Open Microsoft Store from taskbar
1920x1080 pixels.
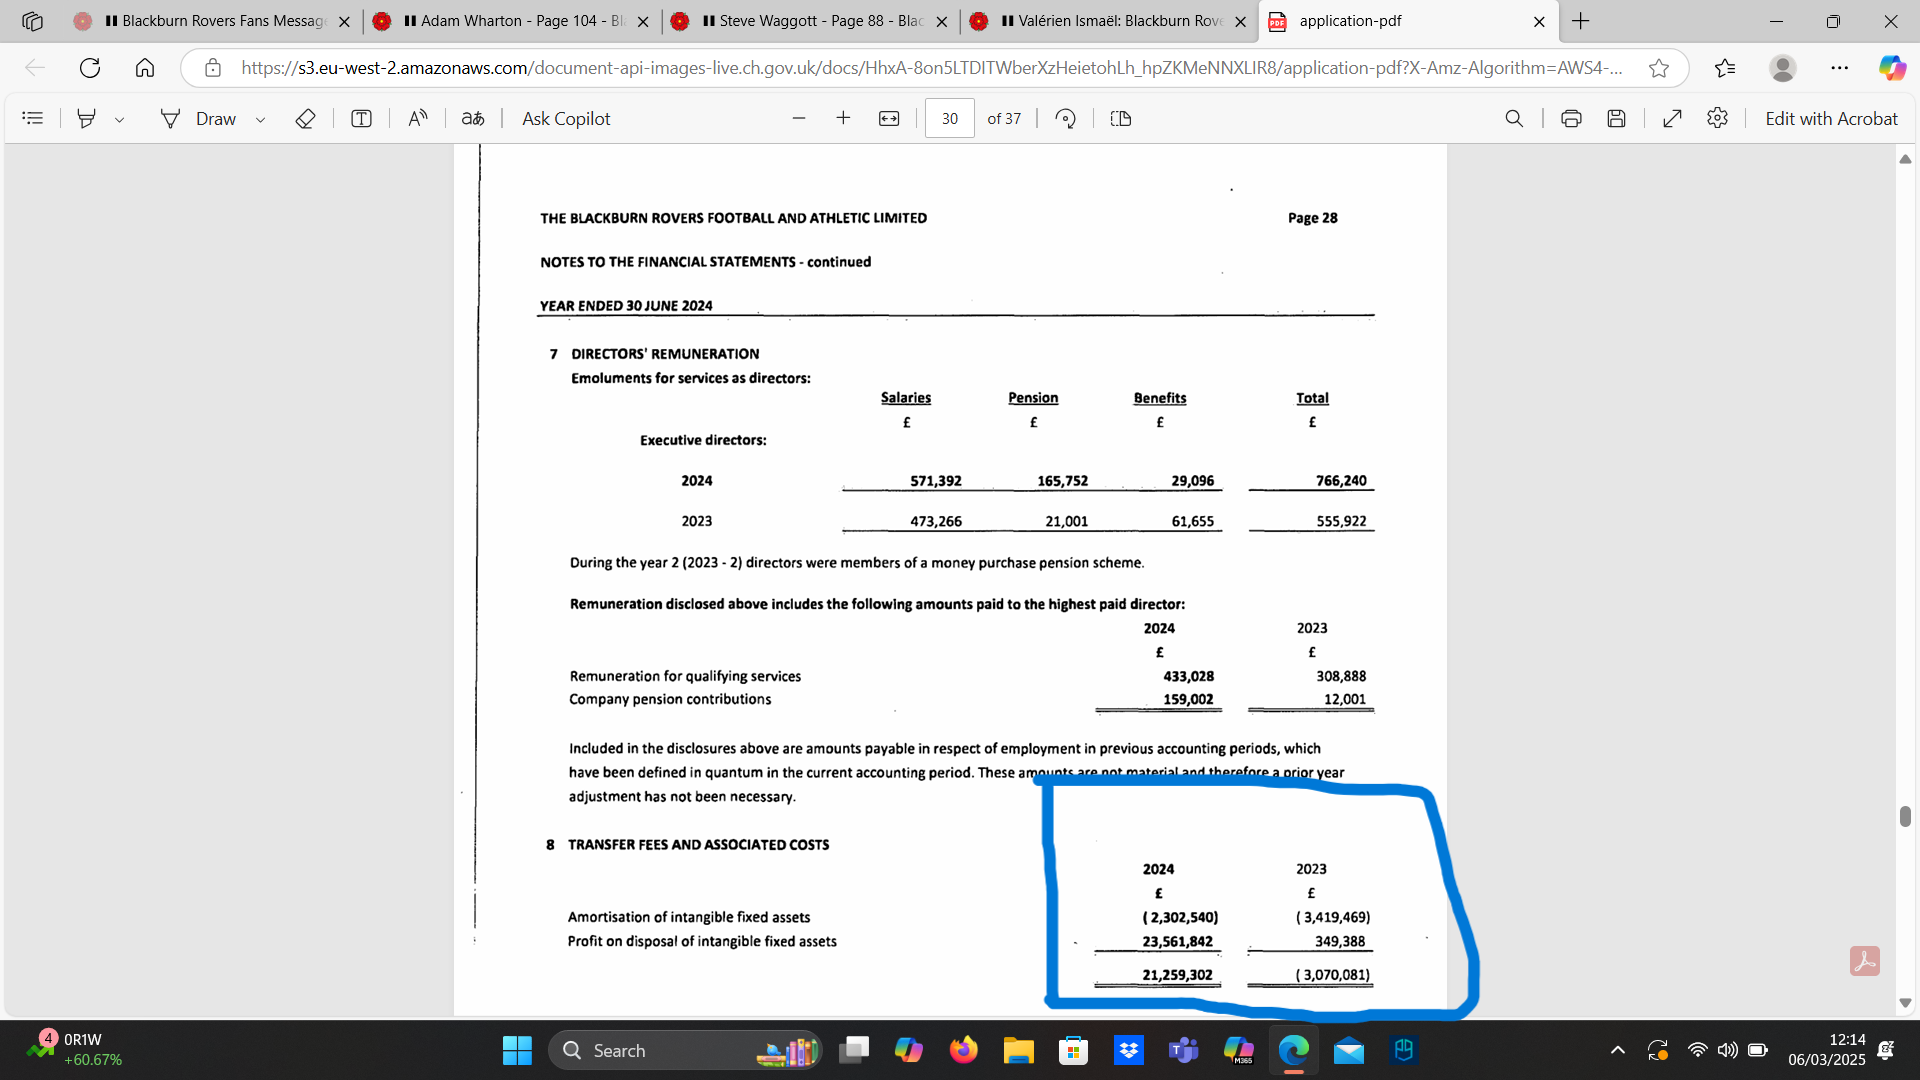1074,1051
